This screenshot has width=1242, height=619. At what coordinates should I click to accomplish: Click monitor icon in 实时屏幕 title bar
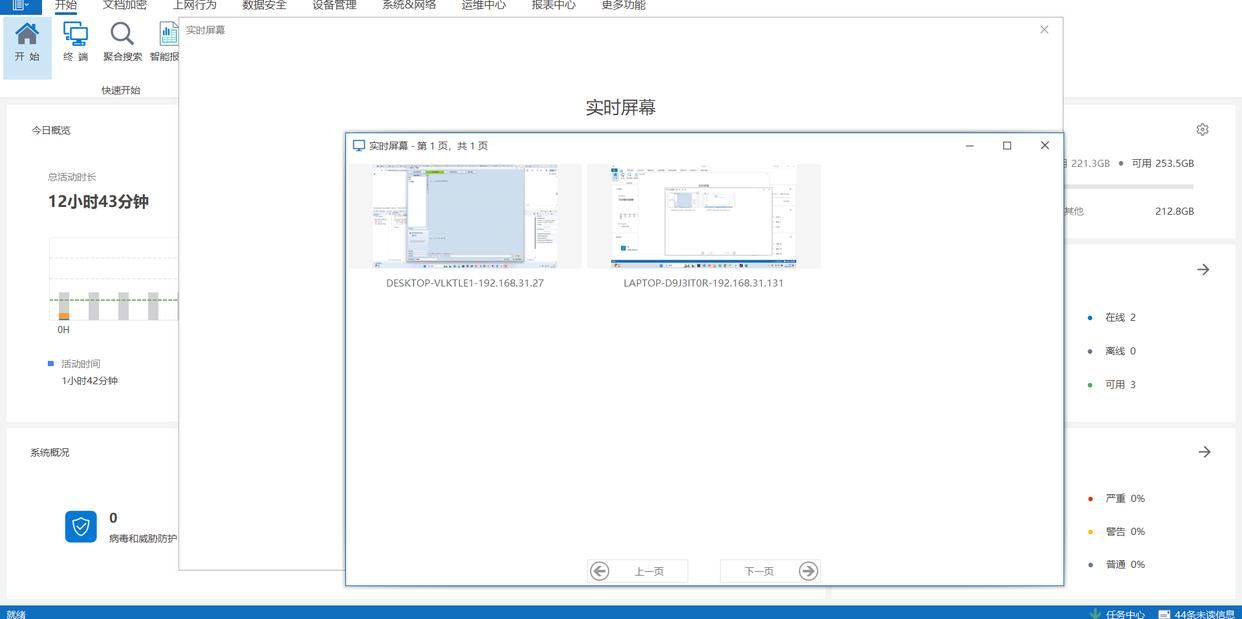tap(359, 146)
